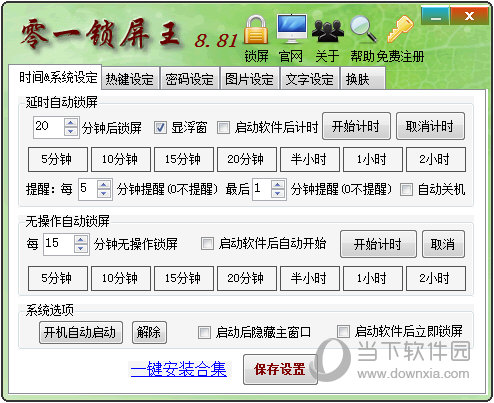Enable the 自动关机 checkbox
The image size is (494, 403).
click(406, 189)
